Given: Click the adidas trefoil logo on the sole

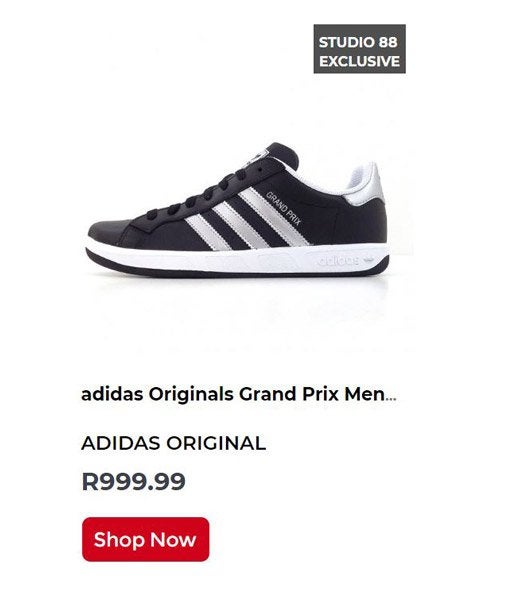Looking at the screenshot, I should [x=368, y=259].
